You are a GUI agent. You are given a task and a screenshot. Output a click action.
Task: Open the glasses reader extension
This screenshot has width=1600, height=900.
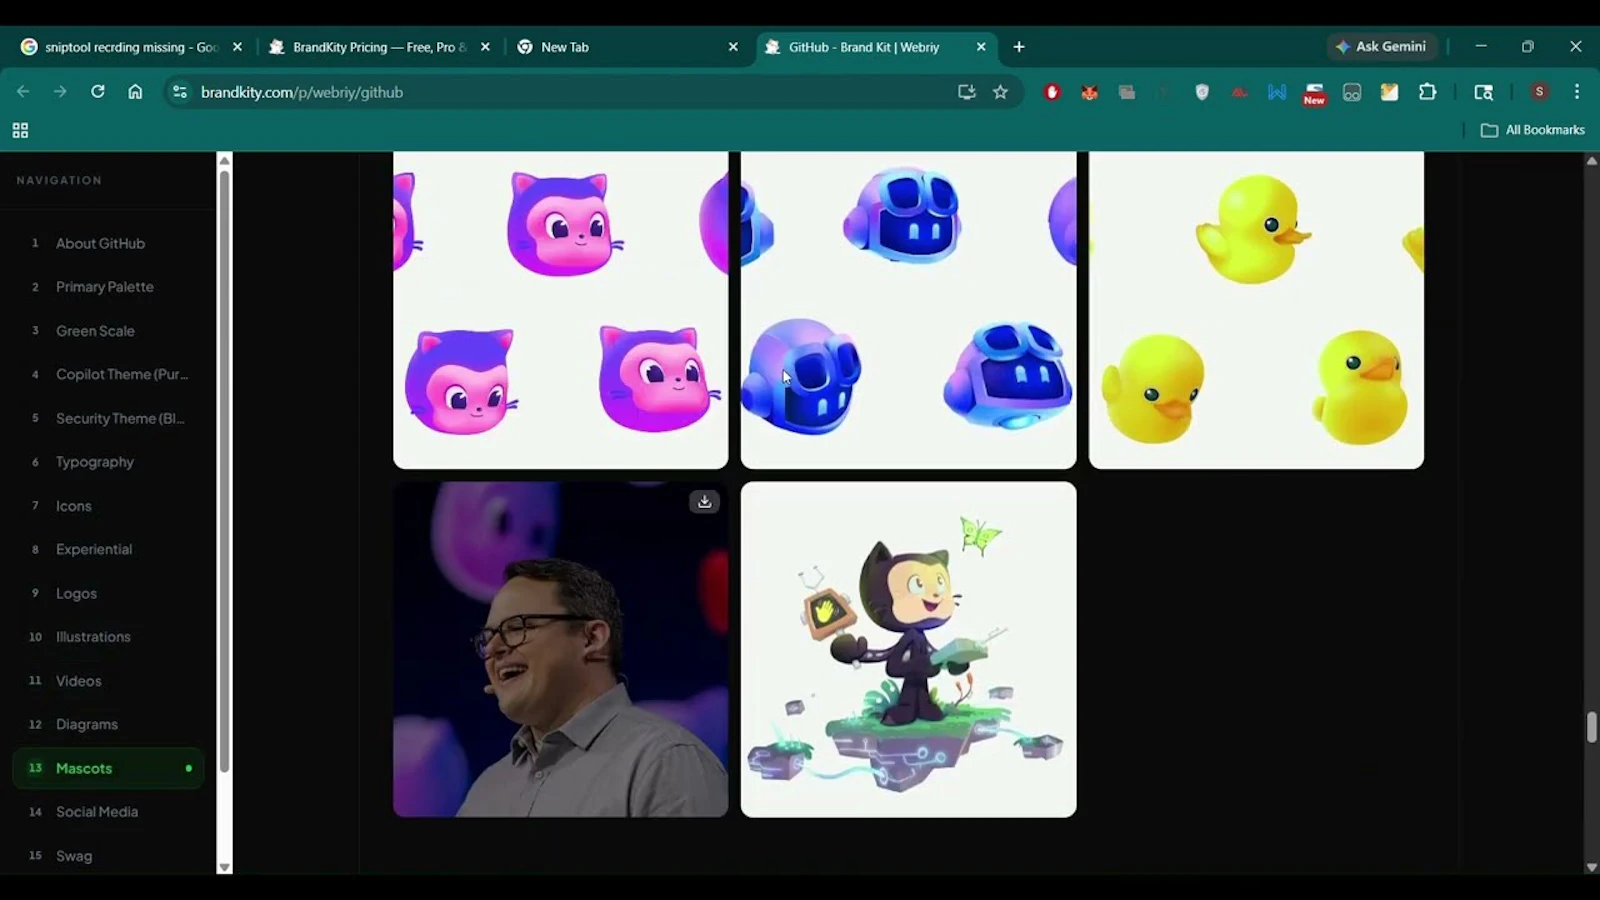[1352, 92]
